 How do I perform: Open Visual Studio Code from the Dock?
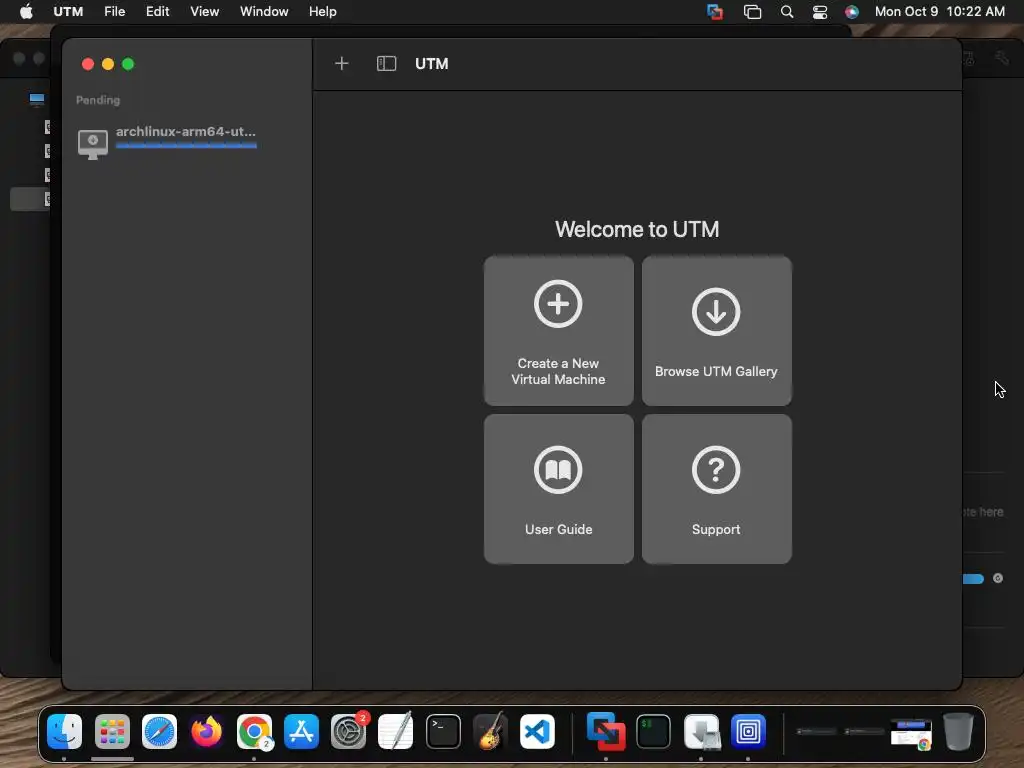[x=537, y=731]
